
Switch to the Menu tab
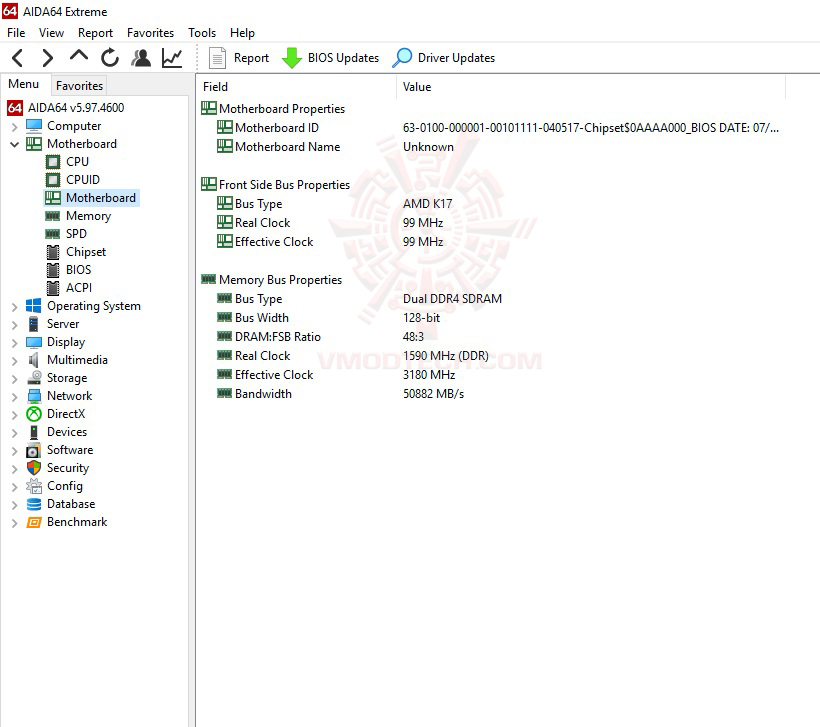pyautogui.click(x=24, y=84)
